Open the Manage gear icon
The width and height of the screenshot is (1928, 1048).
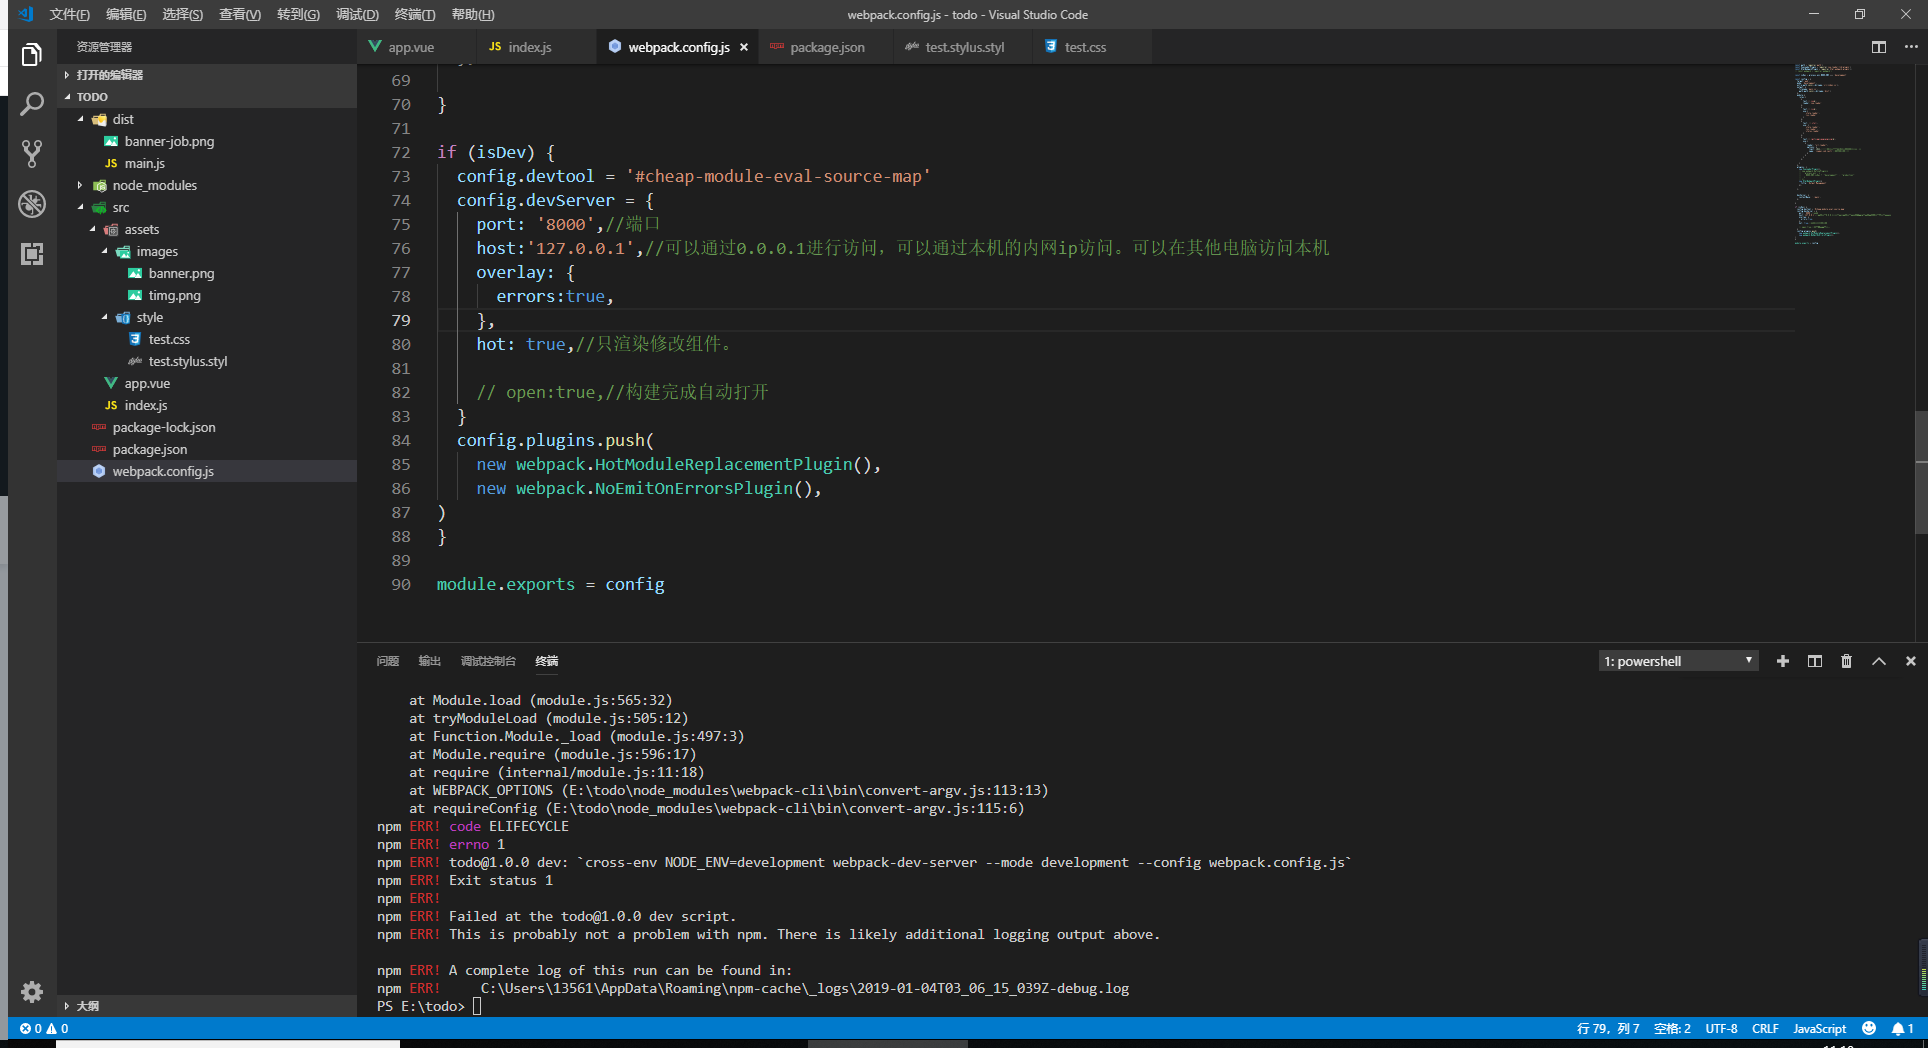pos(32,992)
